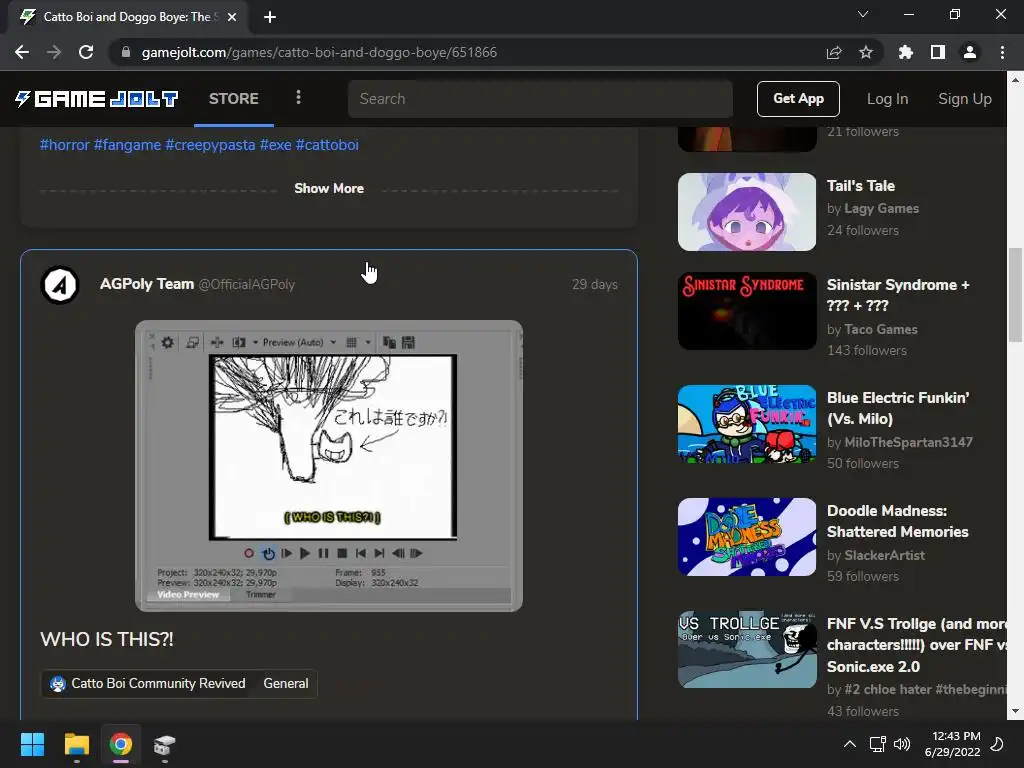Open volume control tray icon
The height and width of the screenshot is (768, 1024).
(902, 744)
